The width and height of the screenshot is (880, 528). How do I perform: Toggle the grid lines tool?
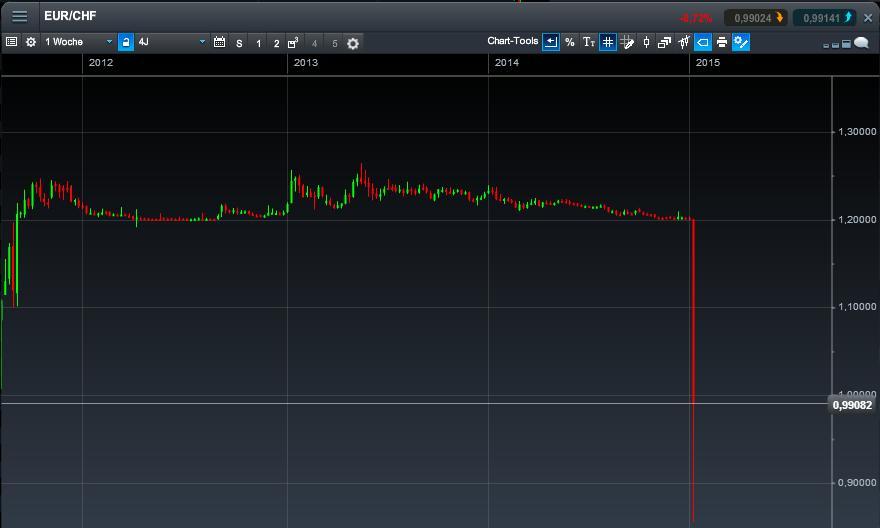[608, 42]
